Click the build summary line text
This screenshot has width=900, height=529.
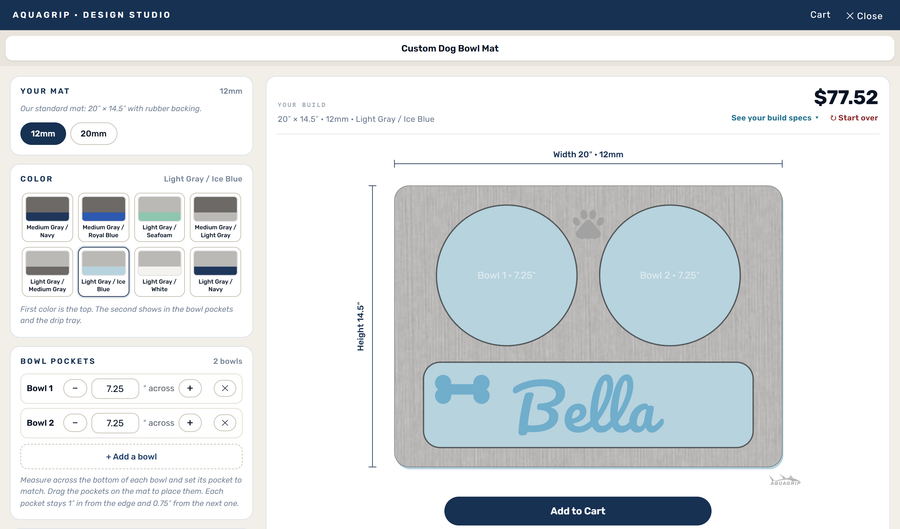(x=356, y=119)
